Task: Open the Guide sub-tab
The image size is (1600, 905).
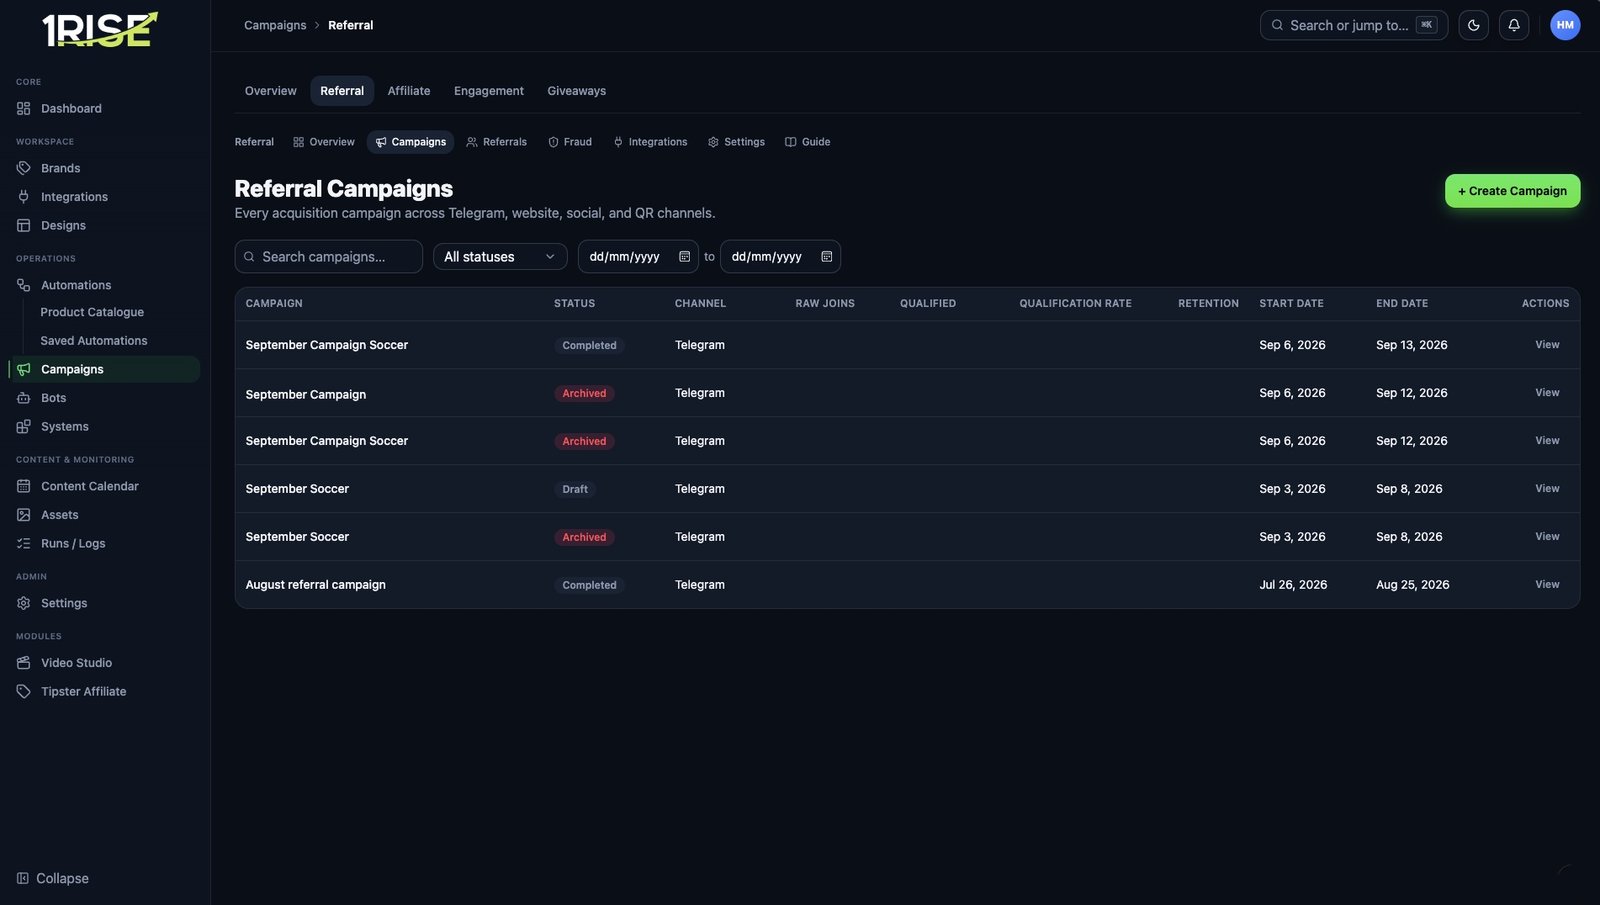Action: tap(808, 142)
